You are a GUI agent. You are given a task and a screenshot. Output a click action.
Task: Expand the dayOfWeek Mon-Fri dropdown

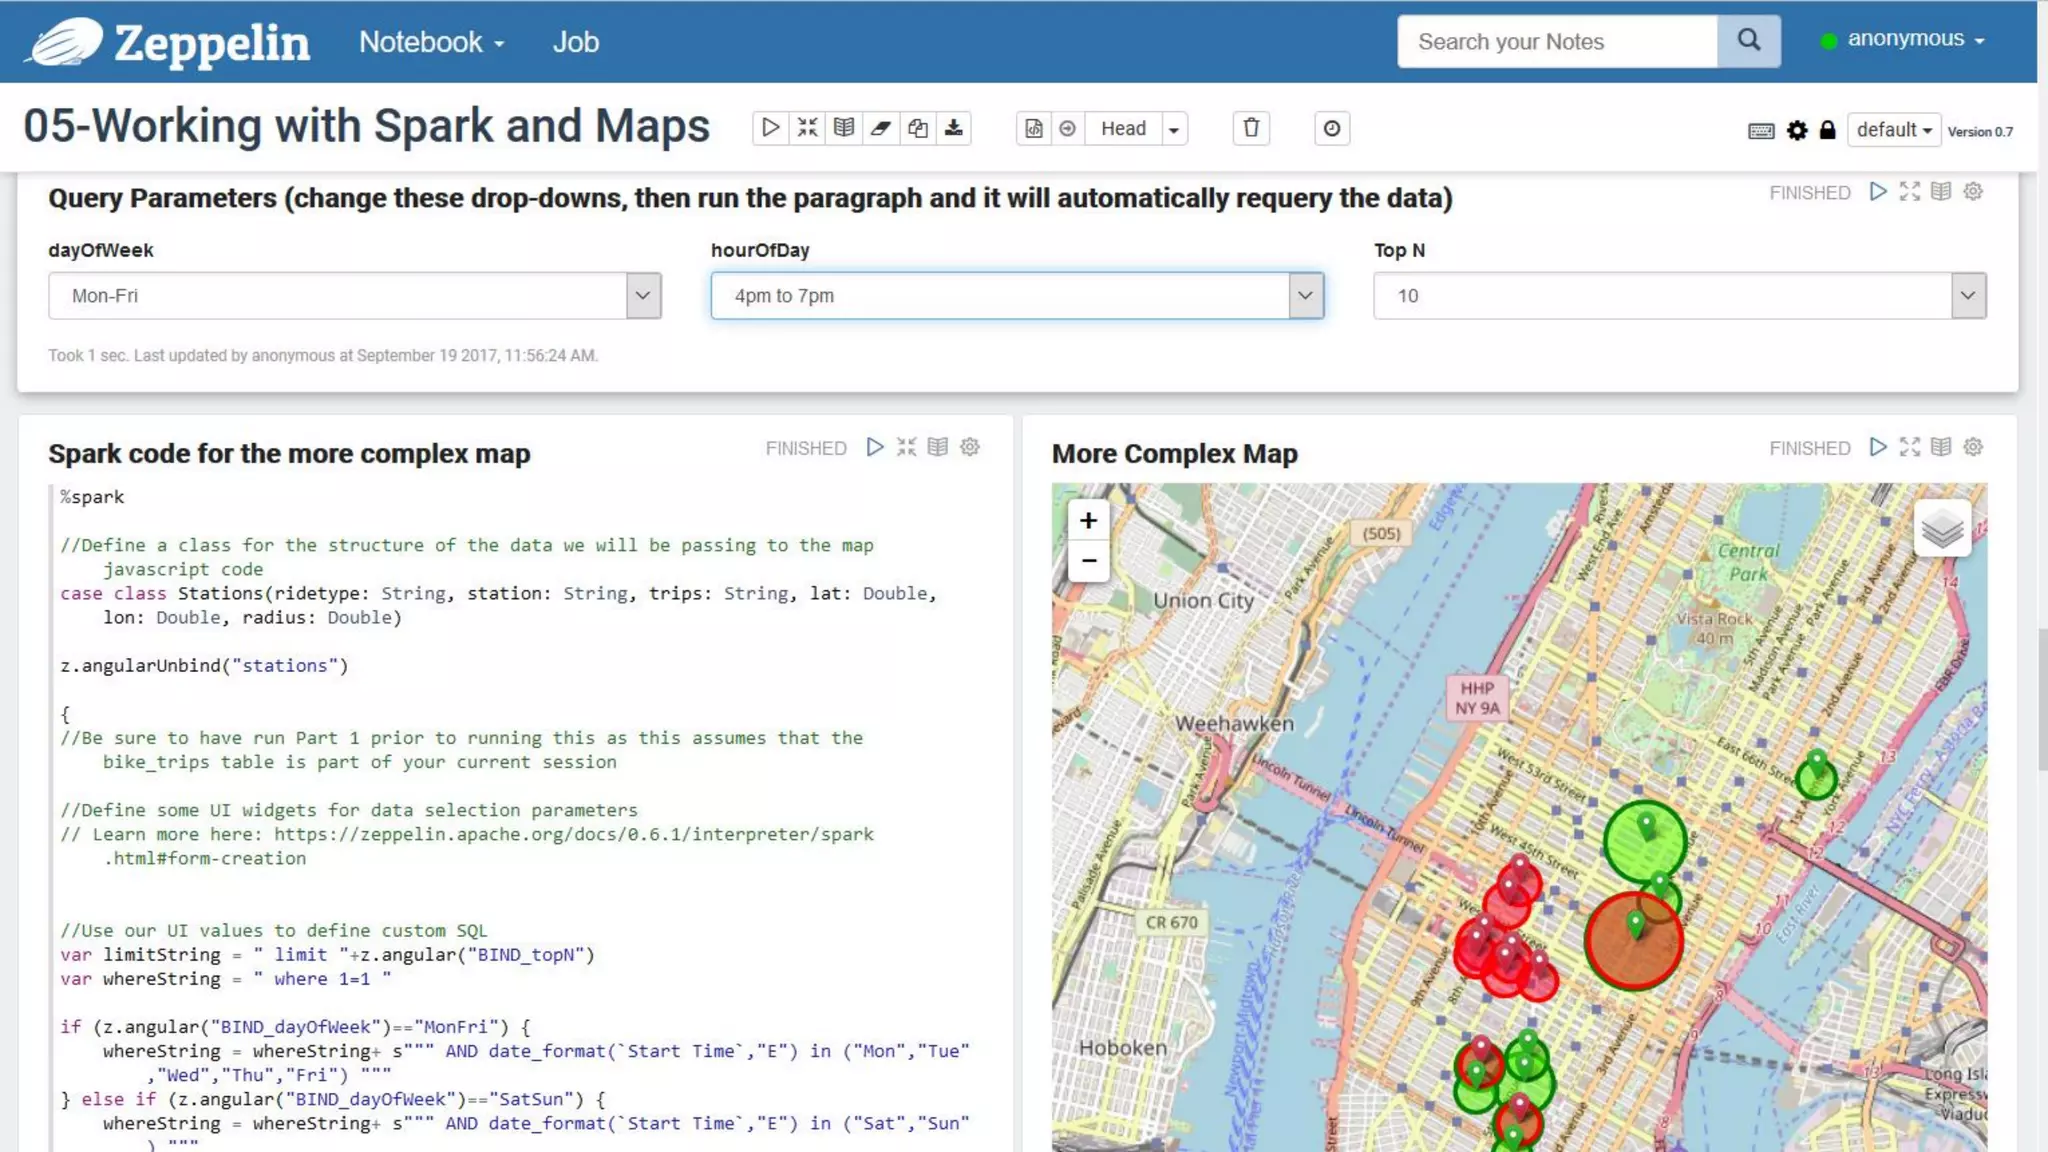click(x=643, y=296)
